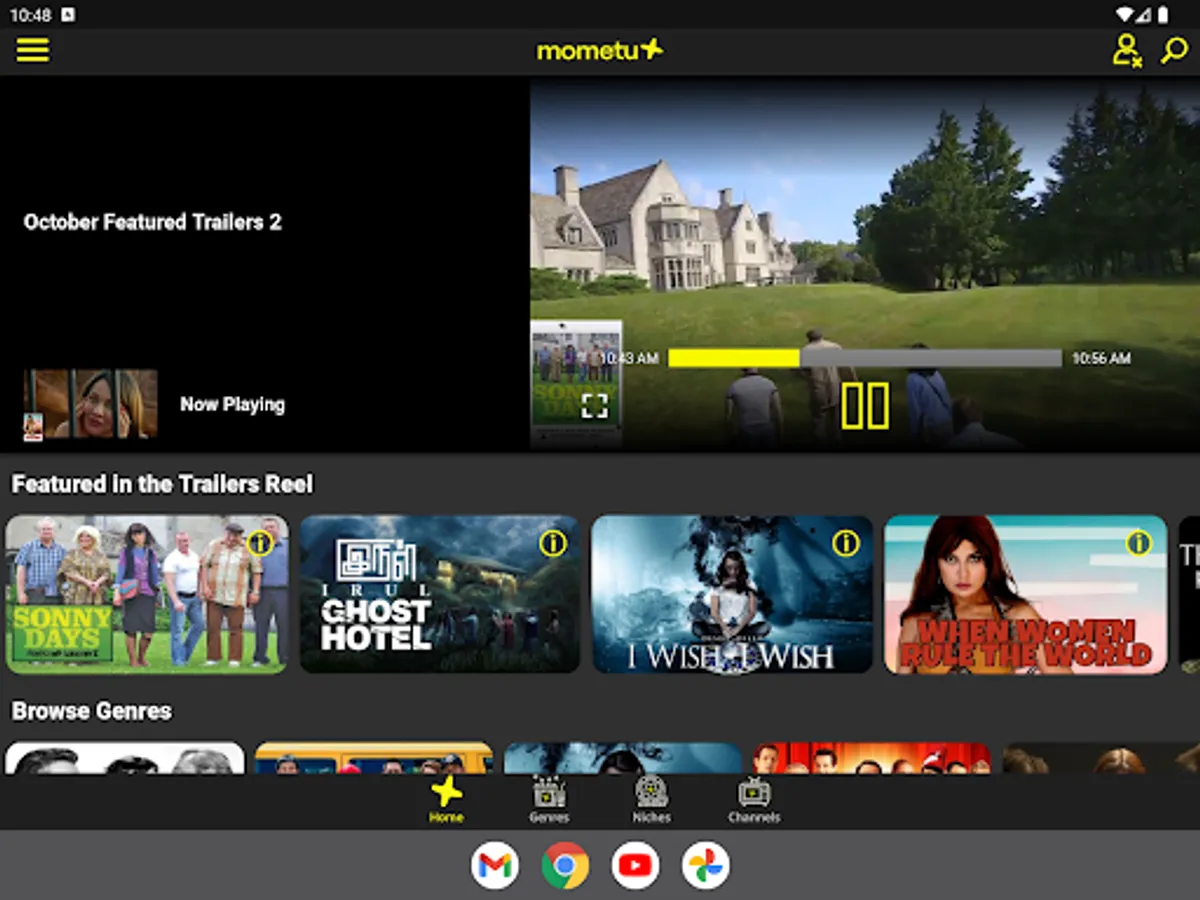Switch to the Niches tab
1200x900 pixels.
click(x=651, y=800)
